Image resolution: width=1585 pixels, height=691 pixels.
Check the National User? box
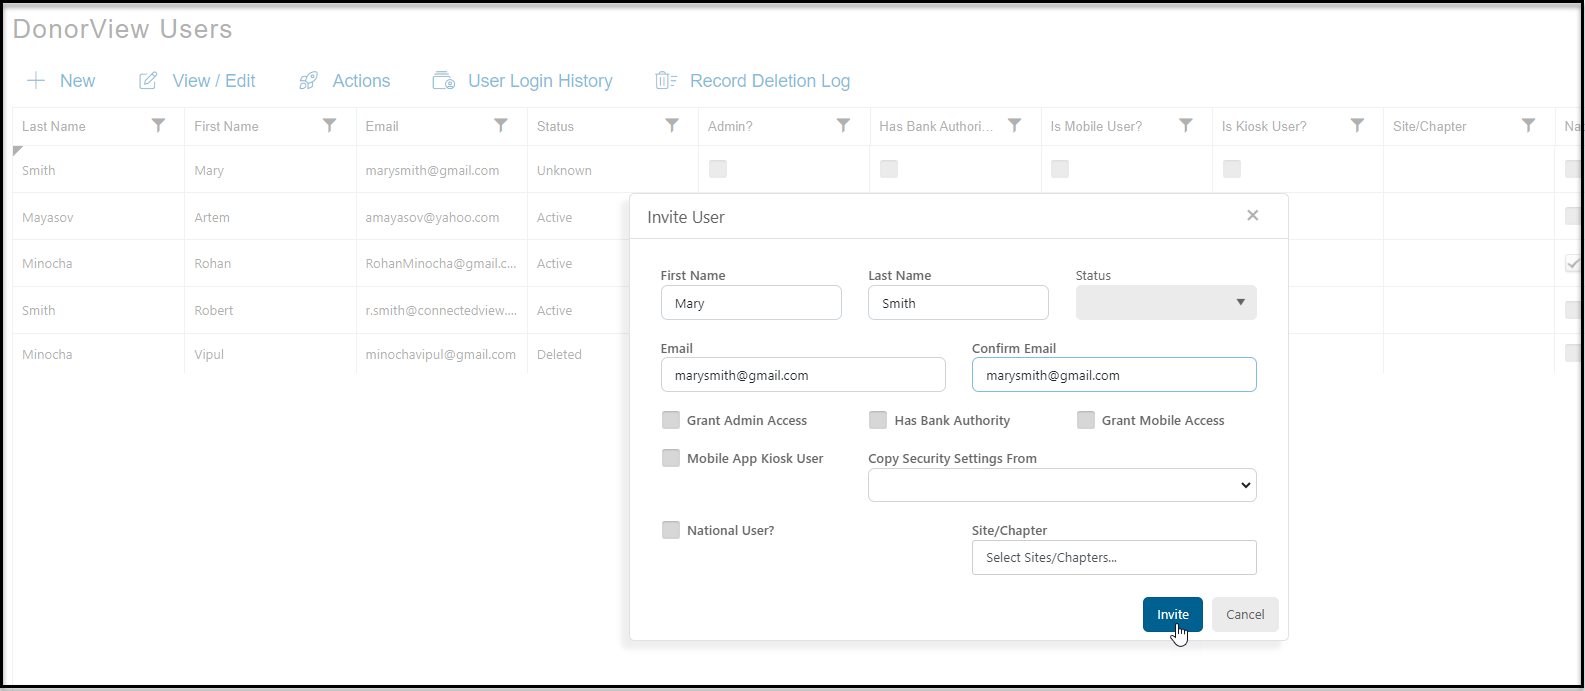coord(671,530)
